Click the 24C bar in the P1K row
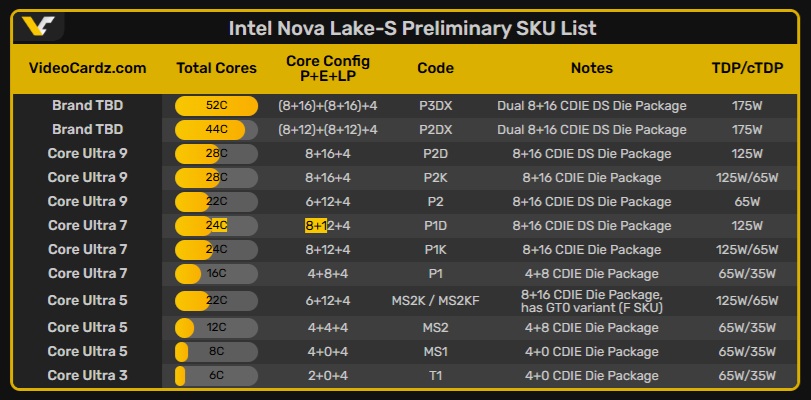 tap(216, 249)
